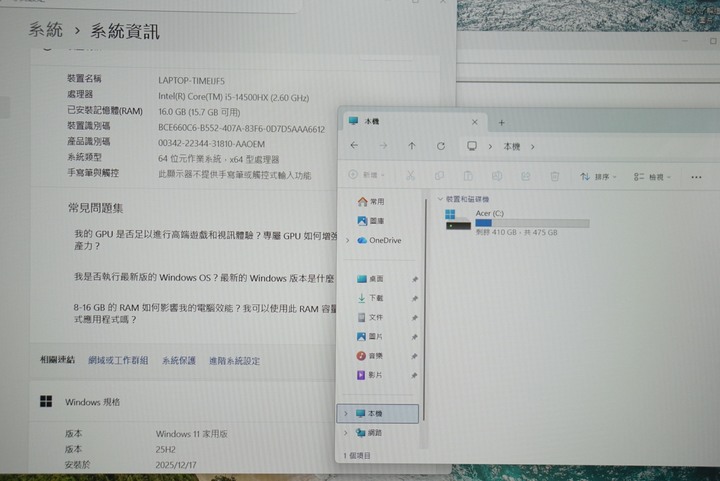Viewport: 720px width, 481px height.
Task: Click the 本機 breadcrumb in address bar
Action: pos(511,146)
